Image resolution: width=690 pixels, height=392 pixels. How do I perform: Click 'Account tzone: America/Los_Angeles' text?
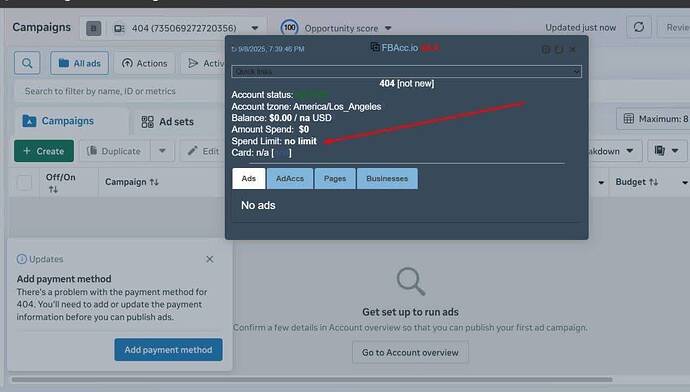306,106
